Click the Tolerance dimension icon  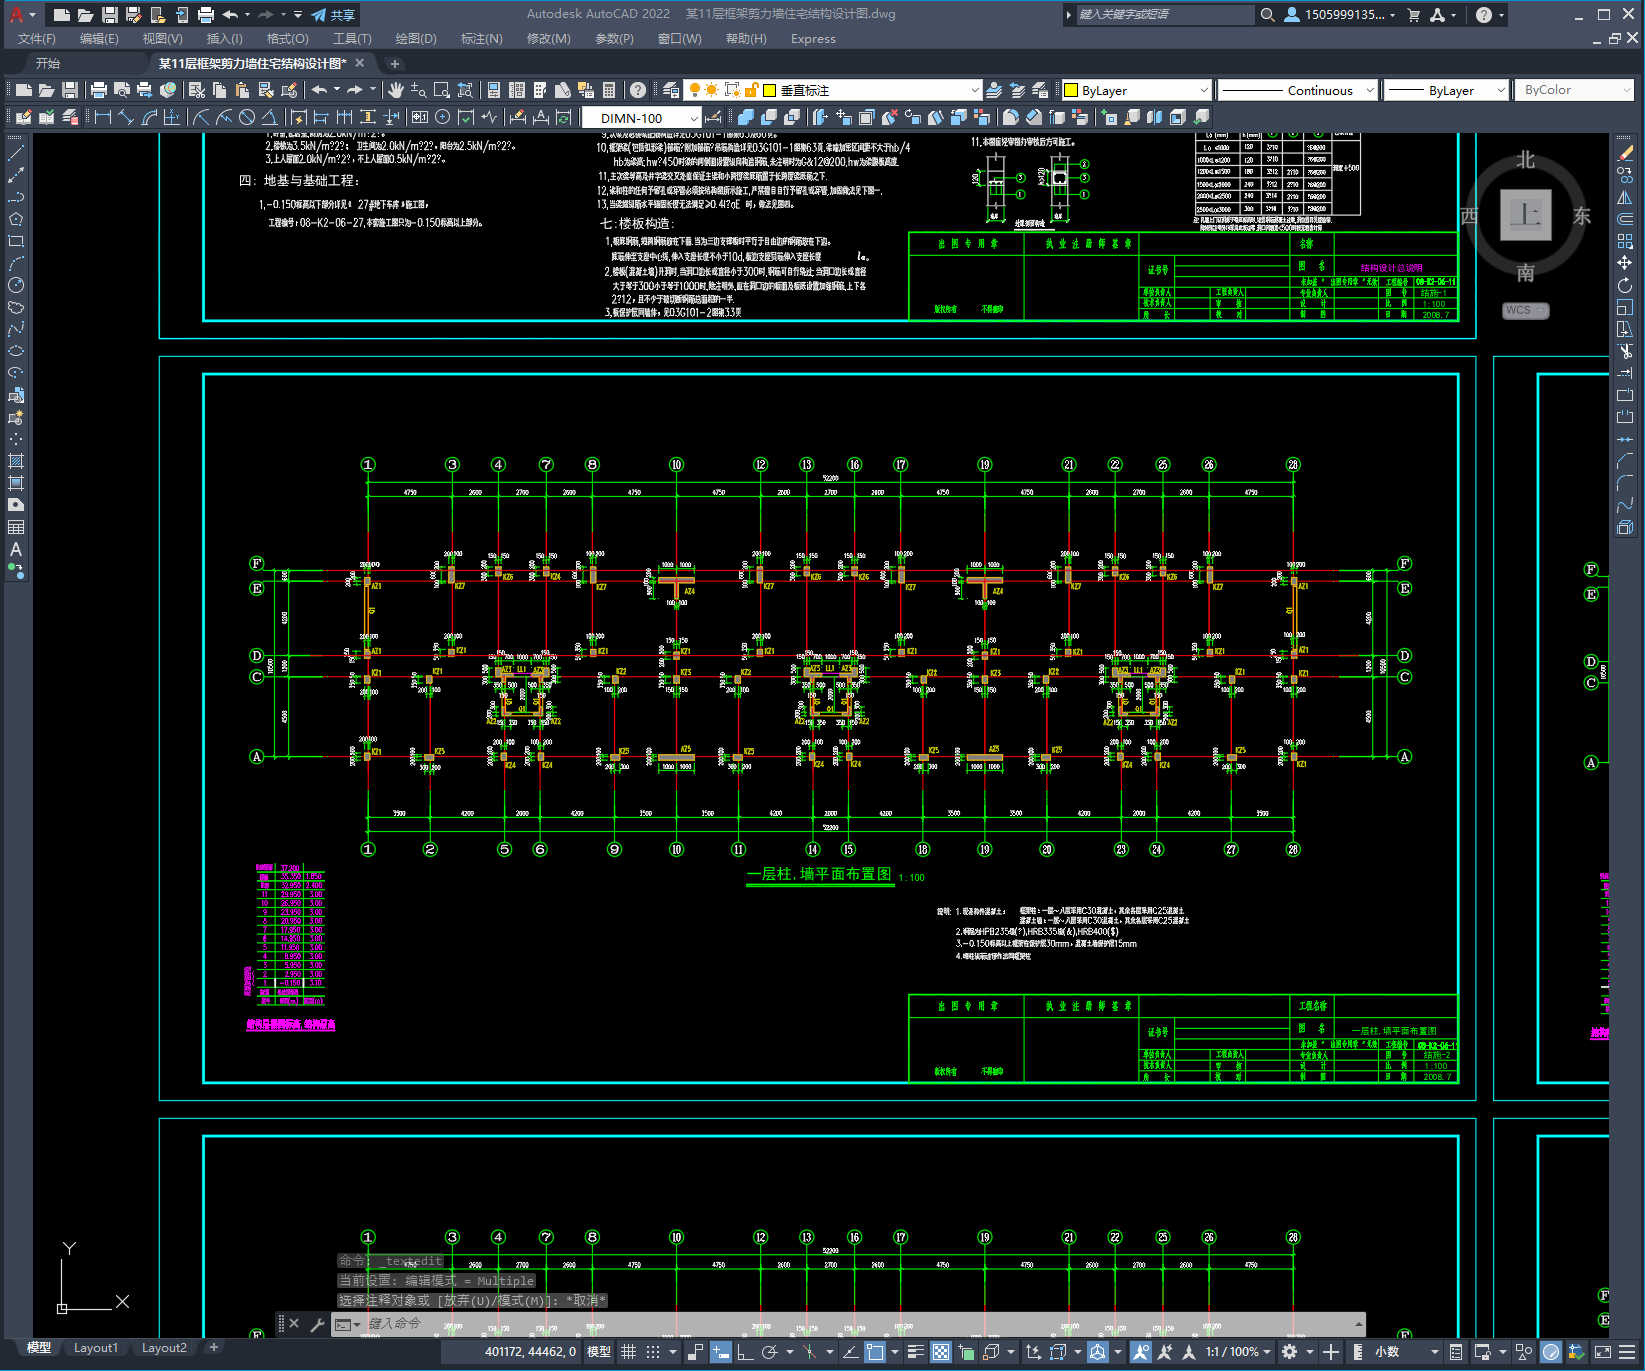(x=420, y=117)
